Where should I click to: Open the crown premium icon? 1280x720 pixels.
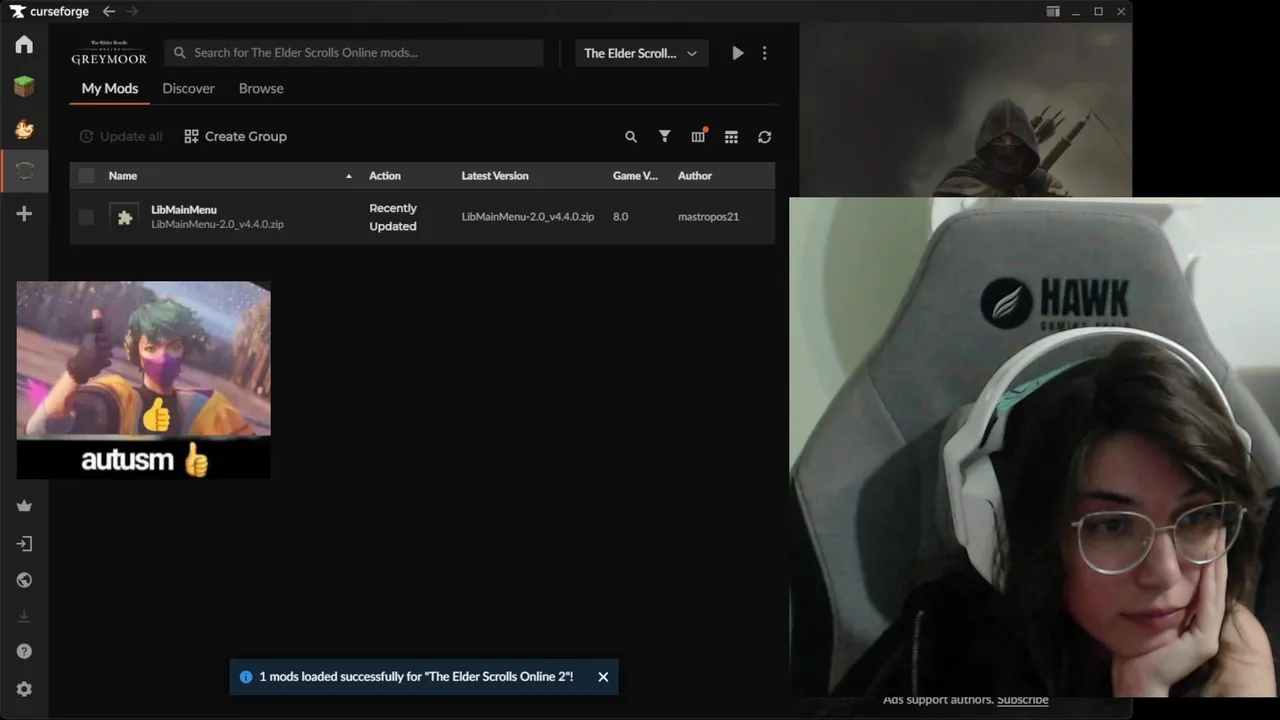24,506
